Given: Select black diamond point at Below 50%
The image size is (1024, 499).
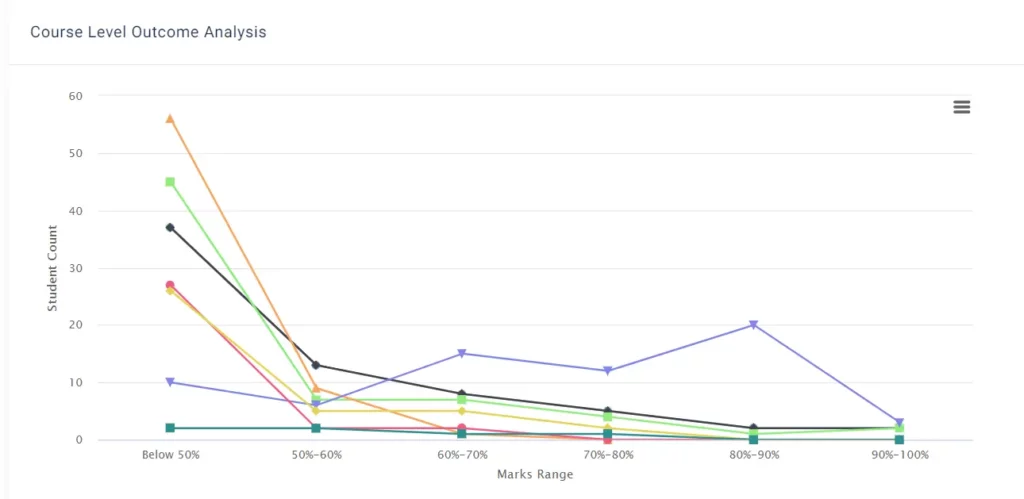Looking at the screenshot, I should pos(170,227).
